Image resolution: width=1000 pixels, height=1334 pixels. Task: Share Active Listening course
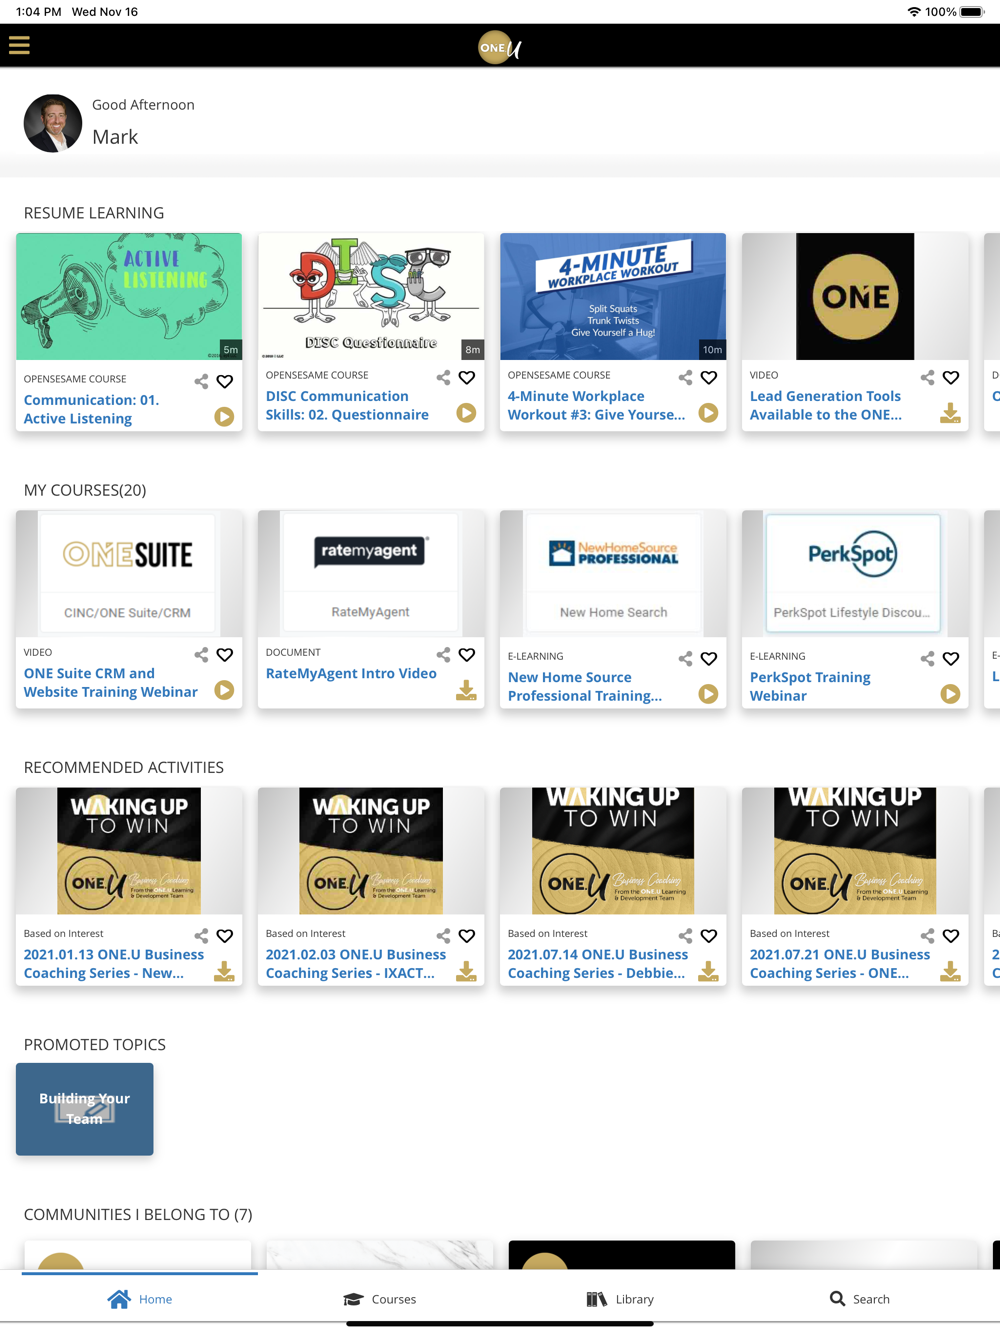pyautogui.click(x=201, y=381)
